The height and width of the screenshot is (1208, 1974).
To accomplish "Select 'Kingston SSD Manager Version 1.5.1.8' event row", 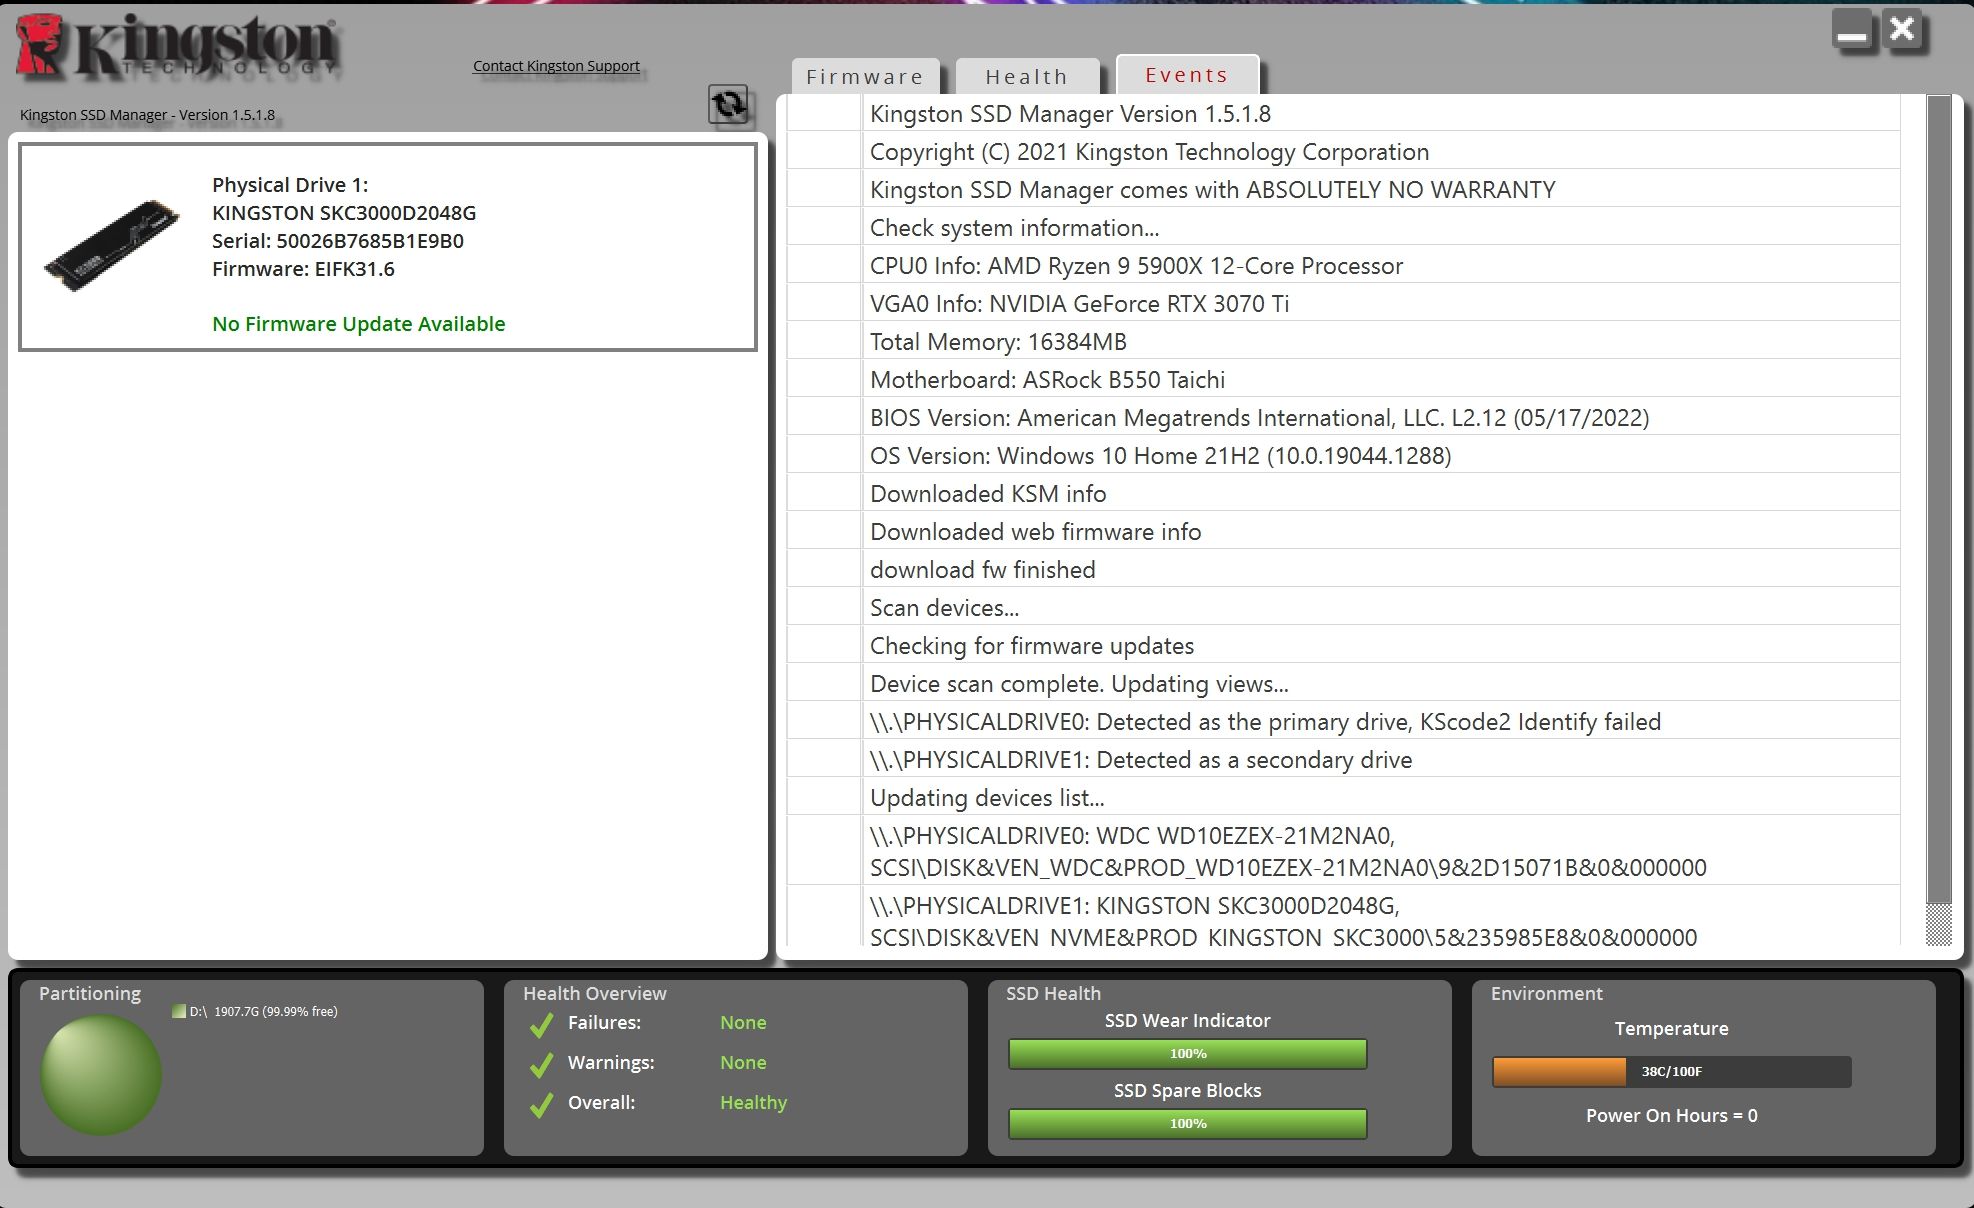I will (x=1343, y=114).
